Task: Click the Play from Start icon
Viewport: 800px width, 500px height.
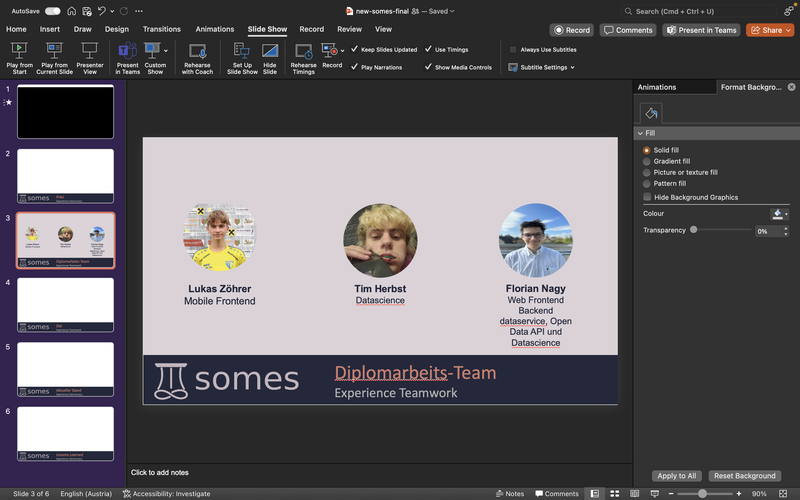Action: pyautogui.click(x=19, y=51)
